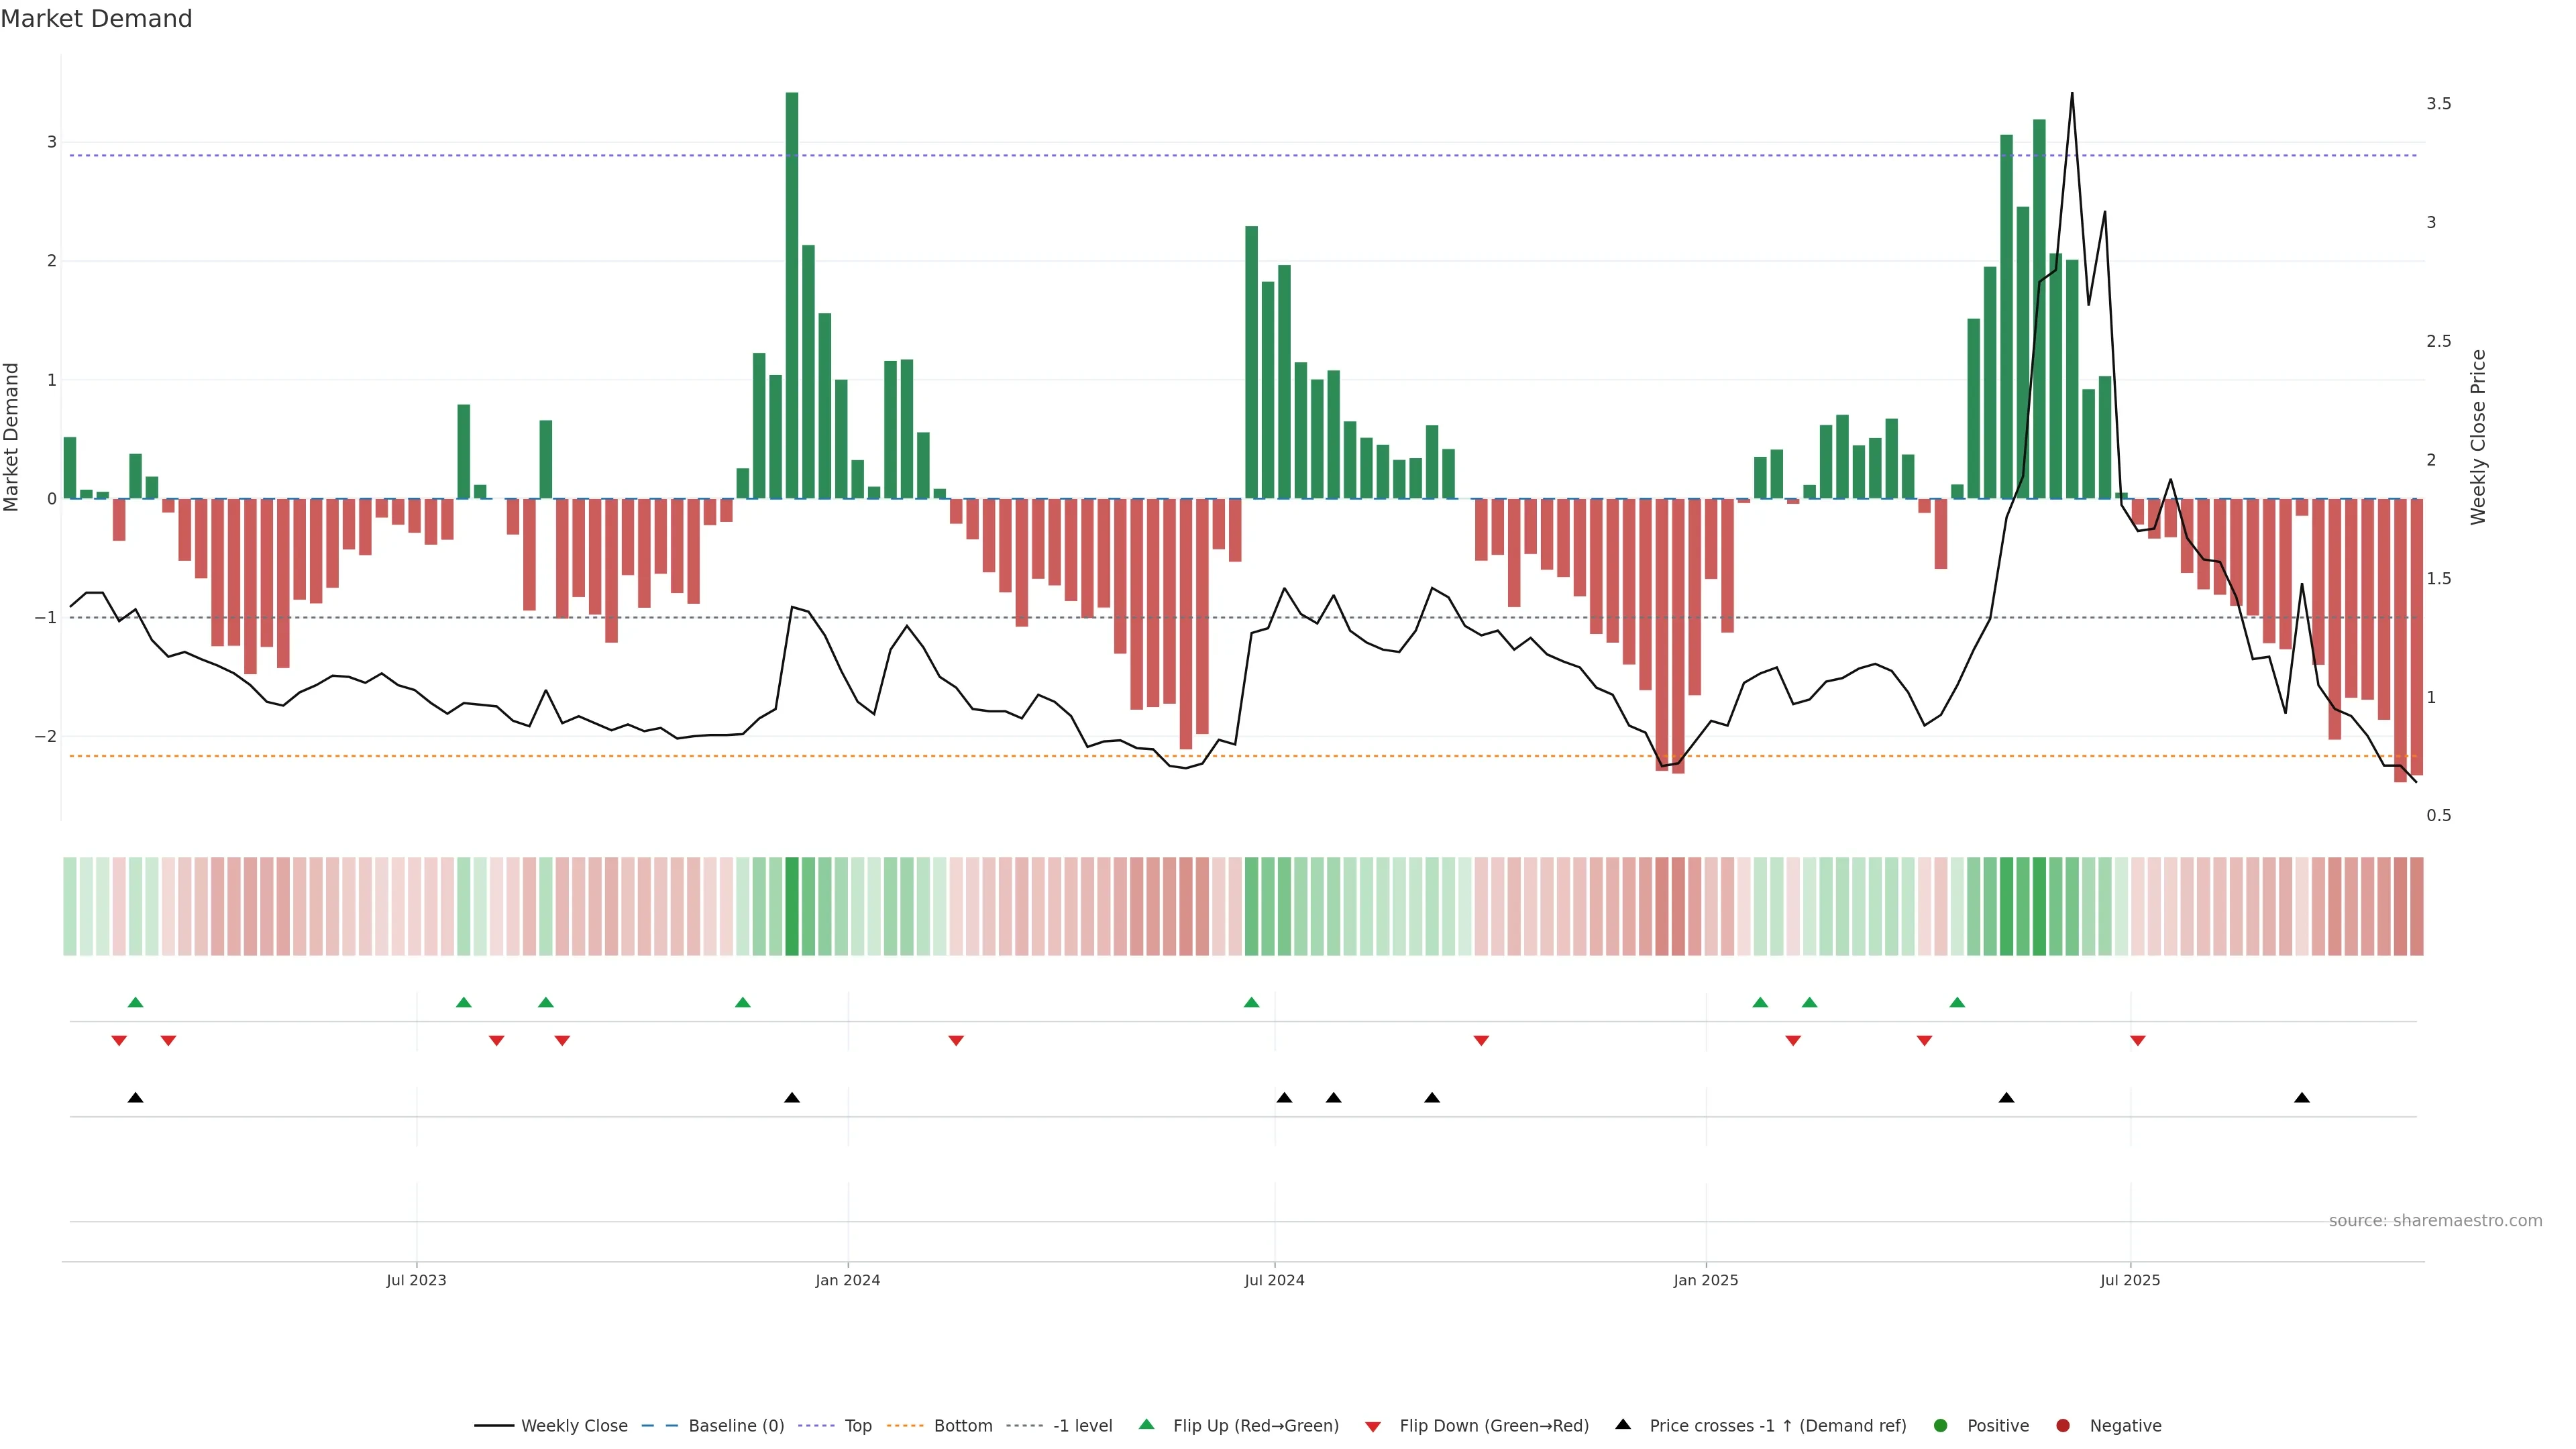The width and height of the screenshot is (2576, 1449).
Task: Click the green Flip Up triangle legend icon
Action: click(x=1146, y=1424)
